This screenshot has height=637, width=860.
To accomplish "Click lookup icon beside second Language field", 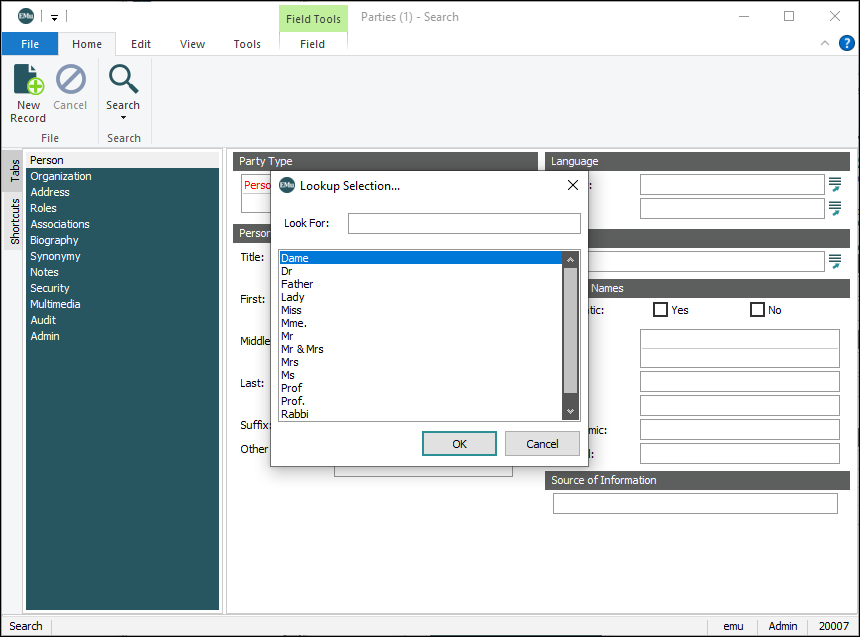I will point(834,208).
